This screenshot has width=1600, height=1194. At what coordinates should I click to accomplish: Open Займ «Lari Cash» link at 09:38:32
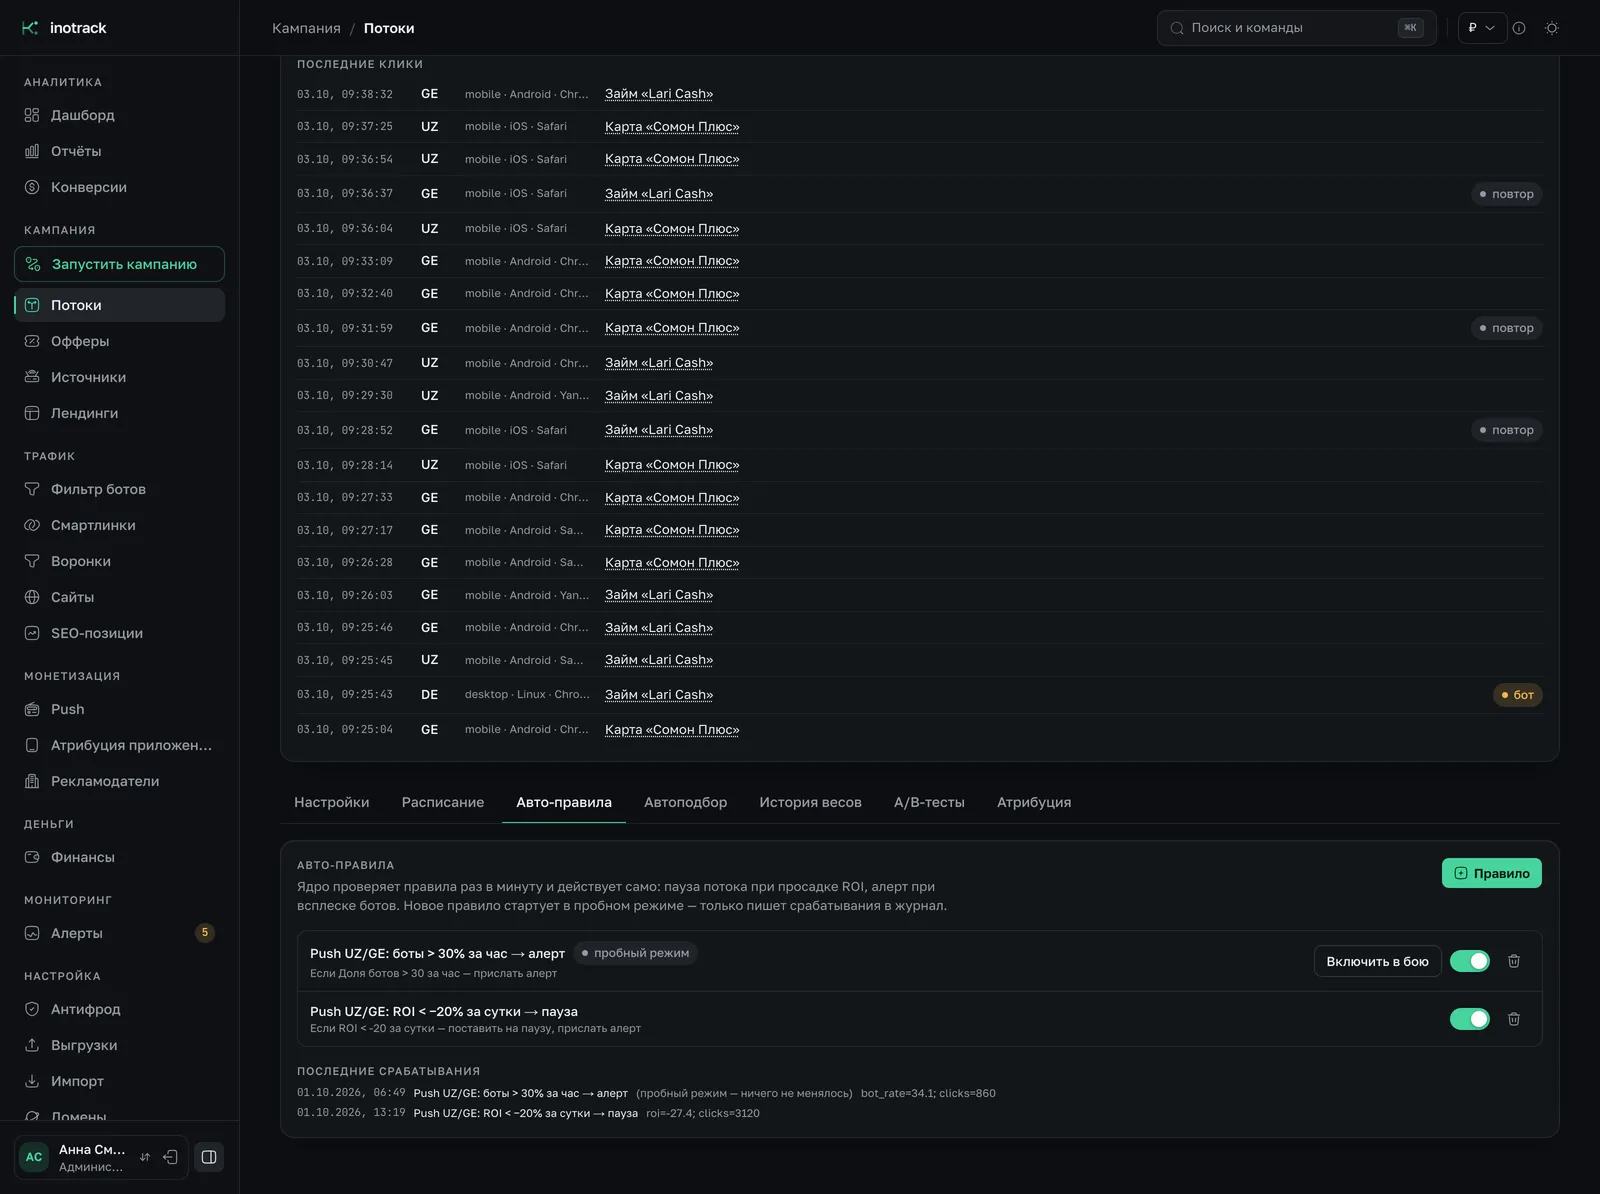coord(659,94)
